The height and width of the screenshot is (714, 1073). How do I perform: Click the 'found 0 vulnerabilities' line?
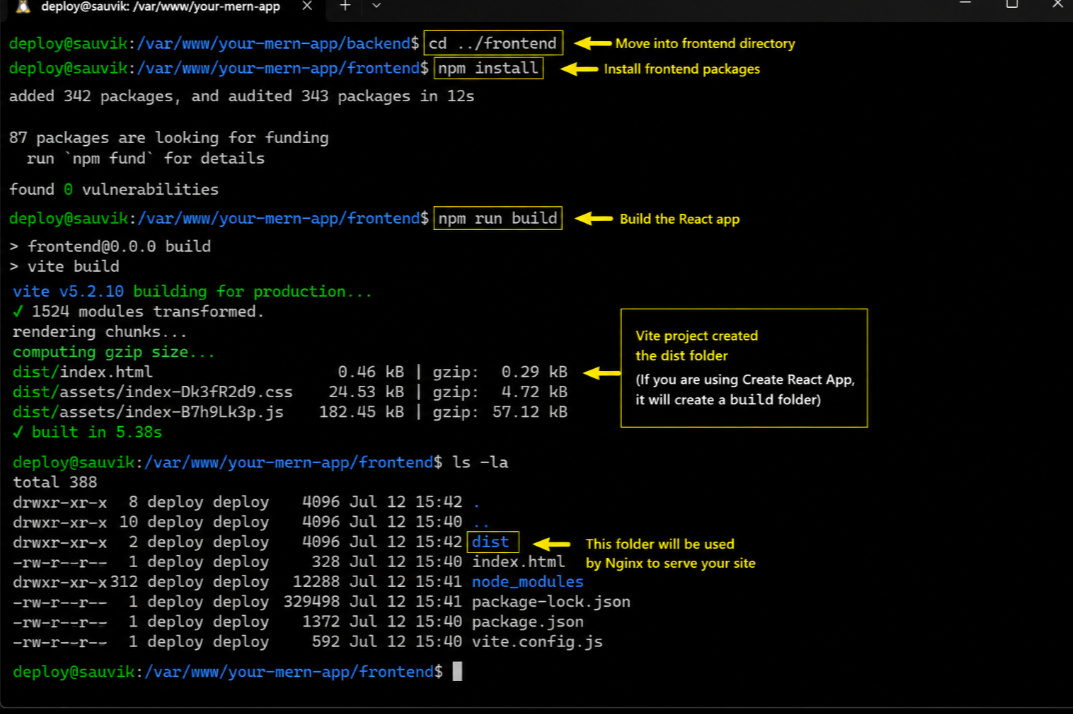pyautogui.click(x=114, y=190)
